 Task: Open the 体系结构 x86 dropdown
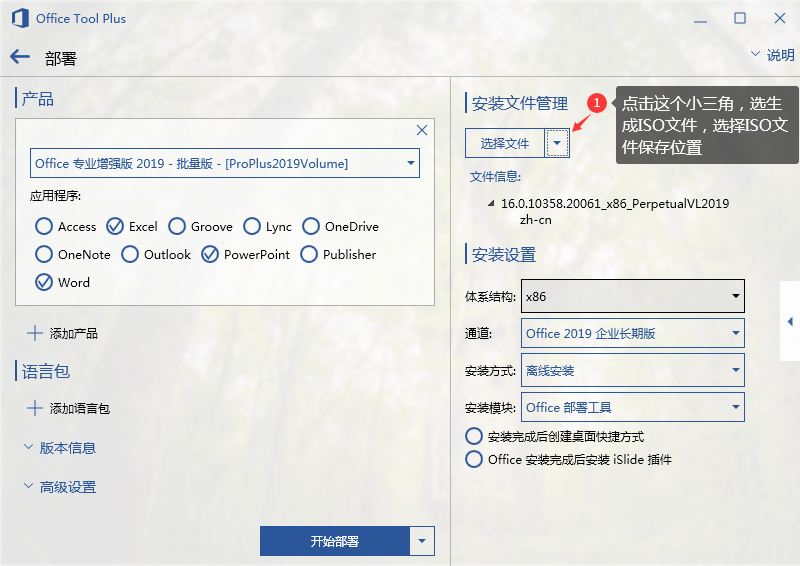pyautogui.click(x=633, y=296)
